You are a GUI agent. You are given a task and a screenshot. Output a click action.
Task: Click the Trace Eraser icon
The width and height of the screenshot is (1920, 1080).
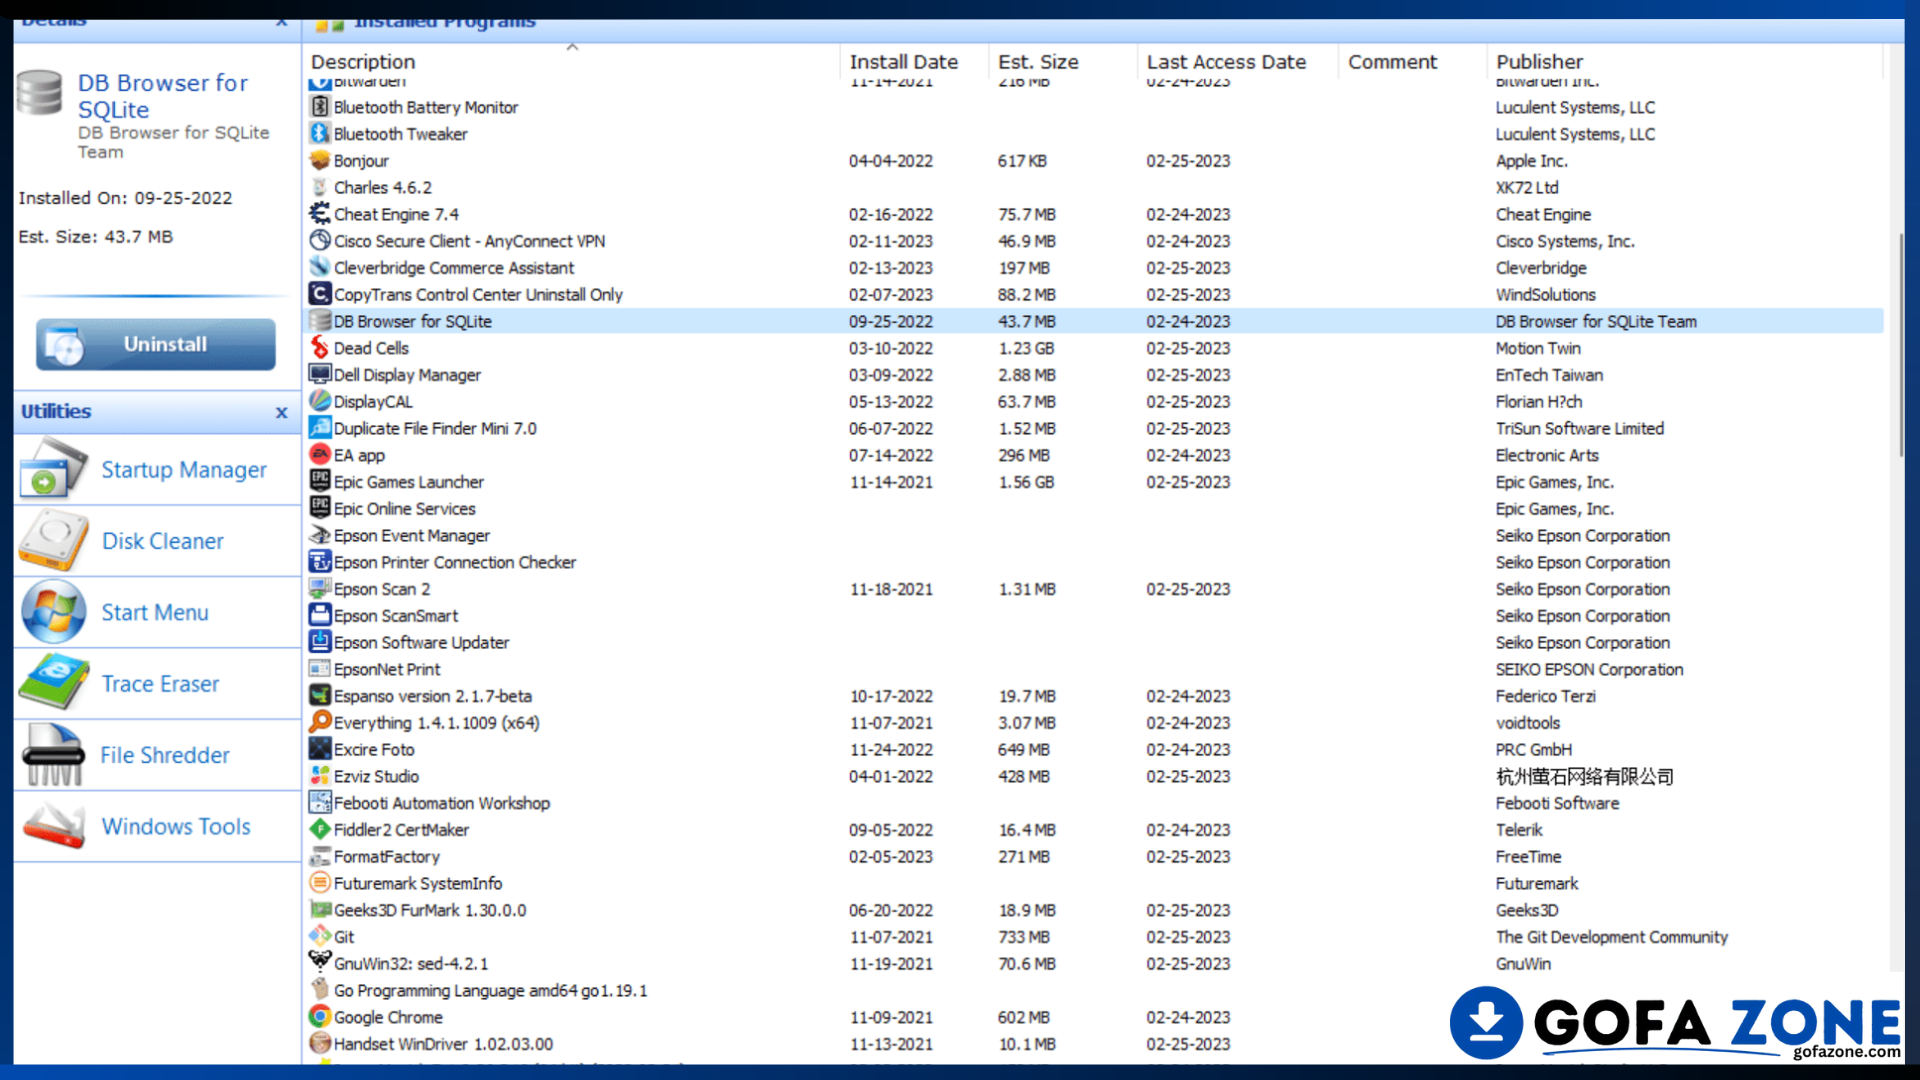pyautogui.click(x=53, y=684)
